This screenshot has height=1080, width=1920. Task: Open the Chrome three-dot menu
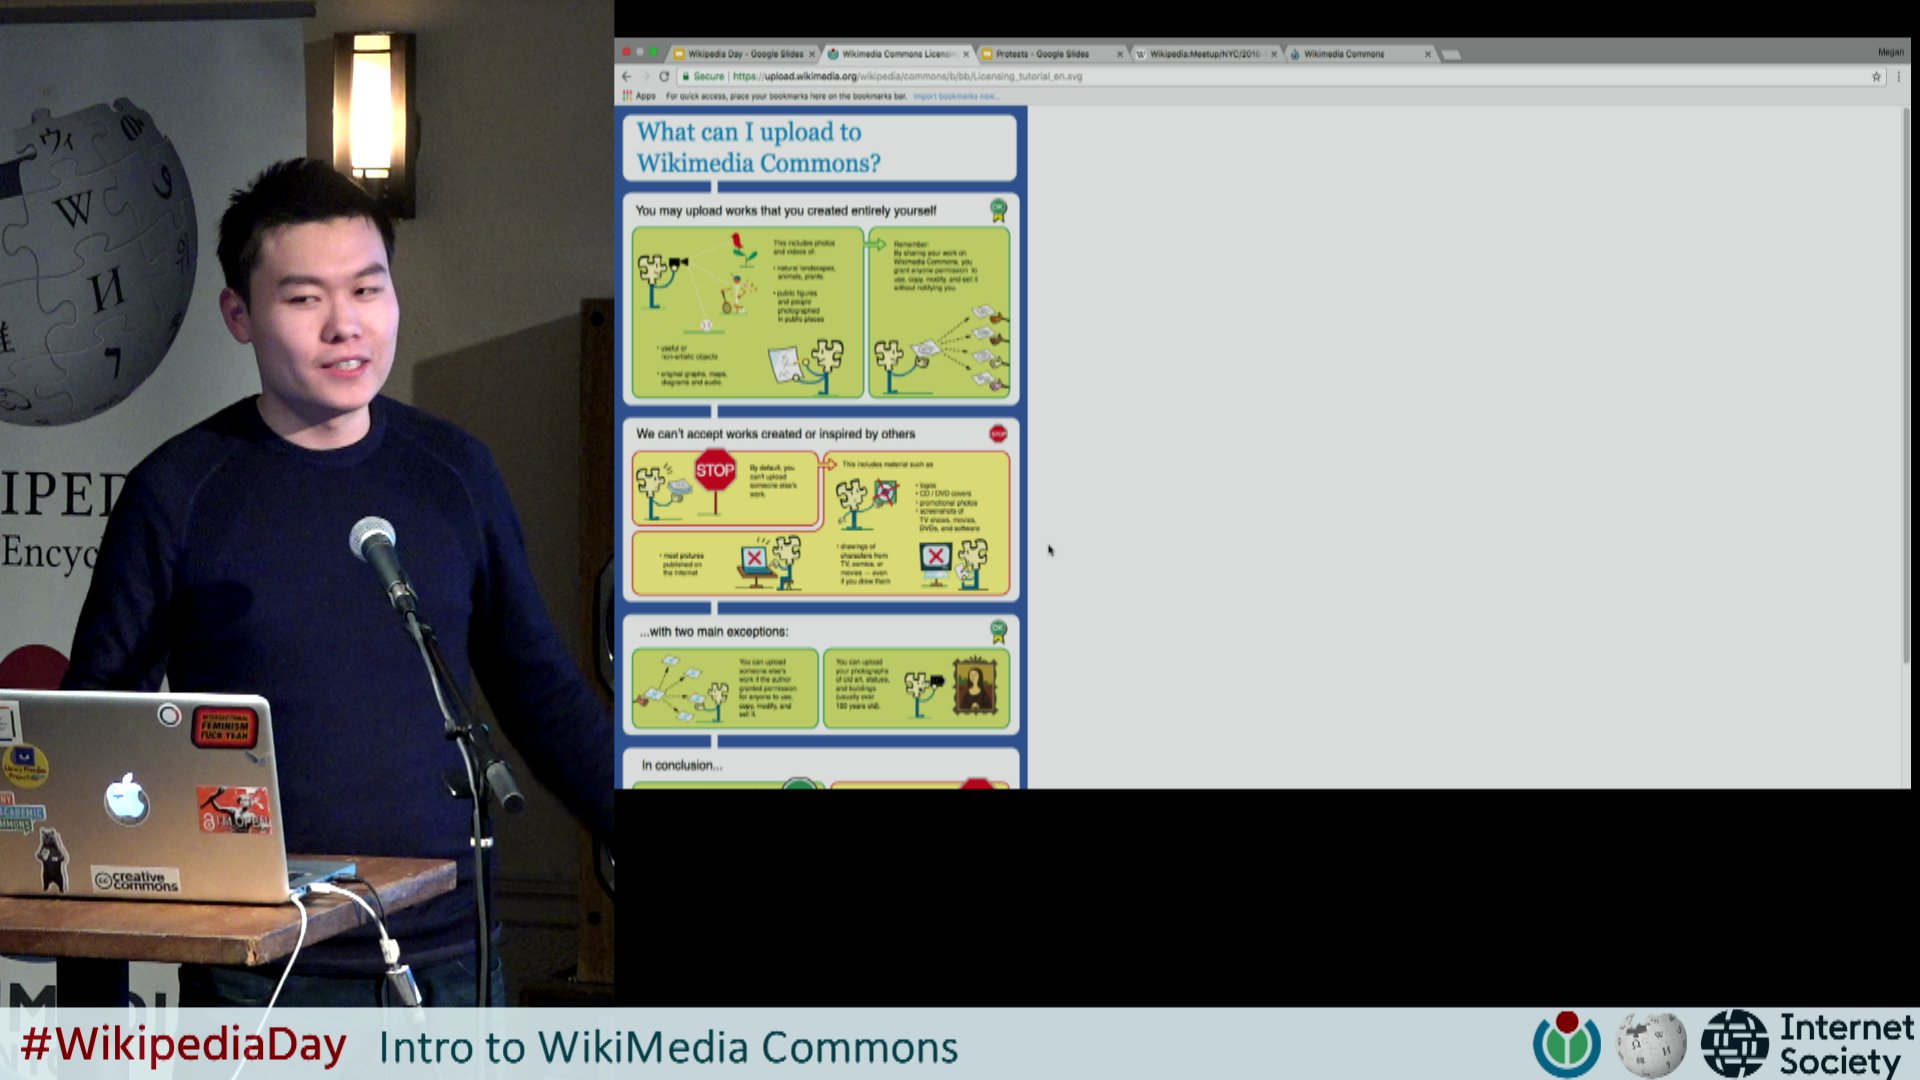coord(1898,76)
